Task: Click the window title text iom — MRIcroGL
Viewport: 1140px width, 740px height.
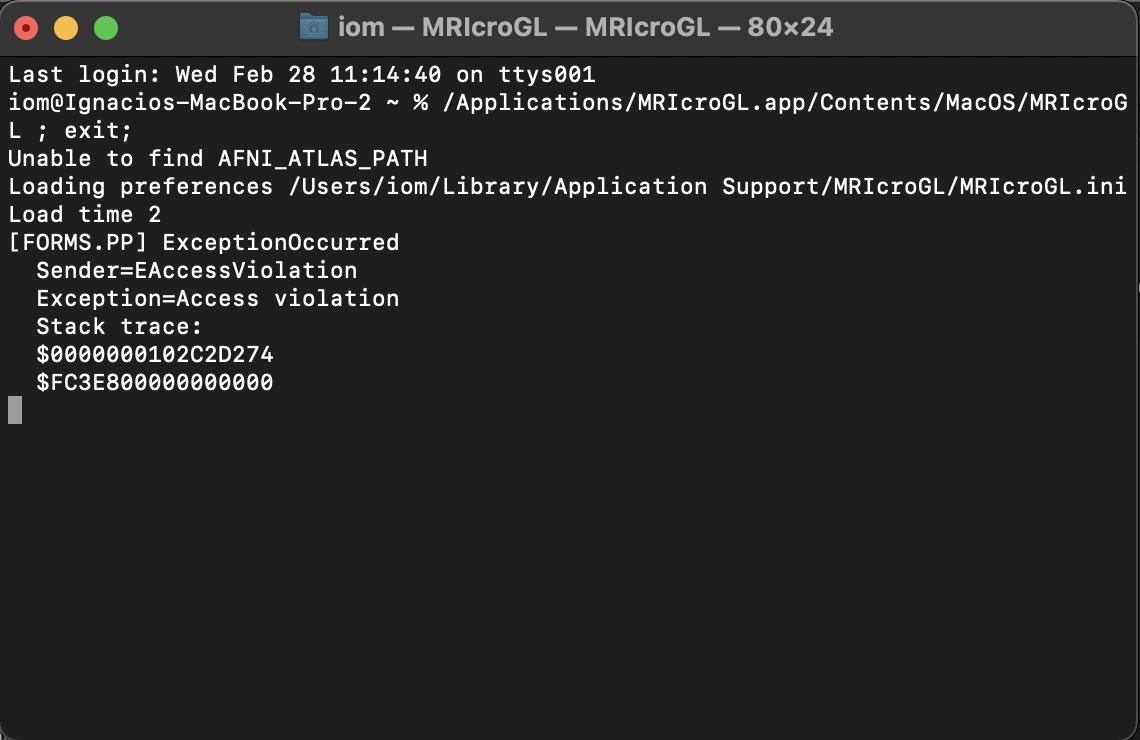Action: pos(586,27)
